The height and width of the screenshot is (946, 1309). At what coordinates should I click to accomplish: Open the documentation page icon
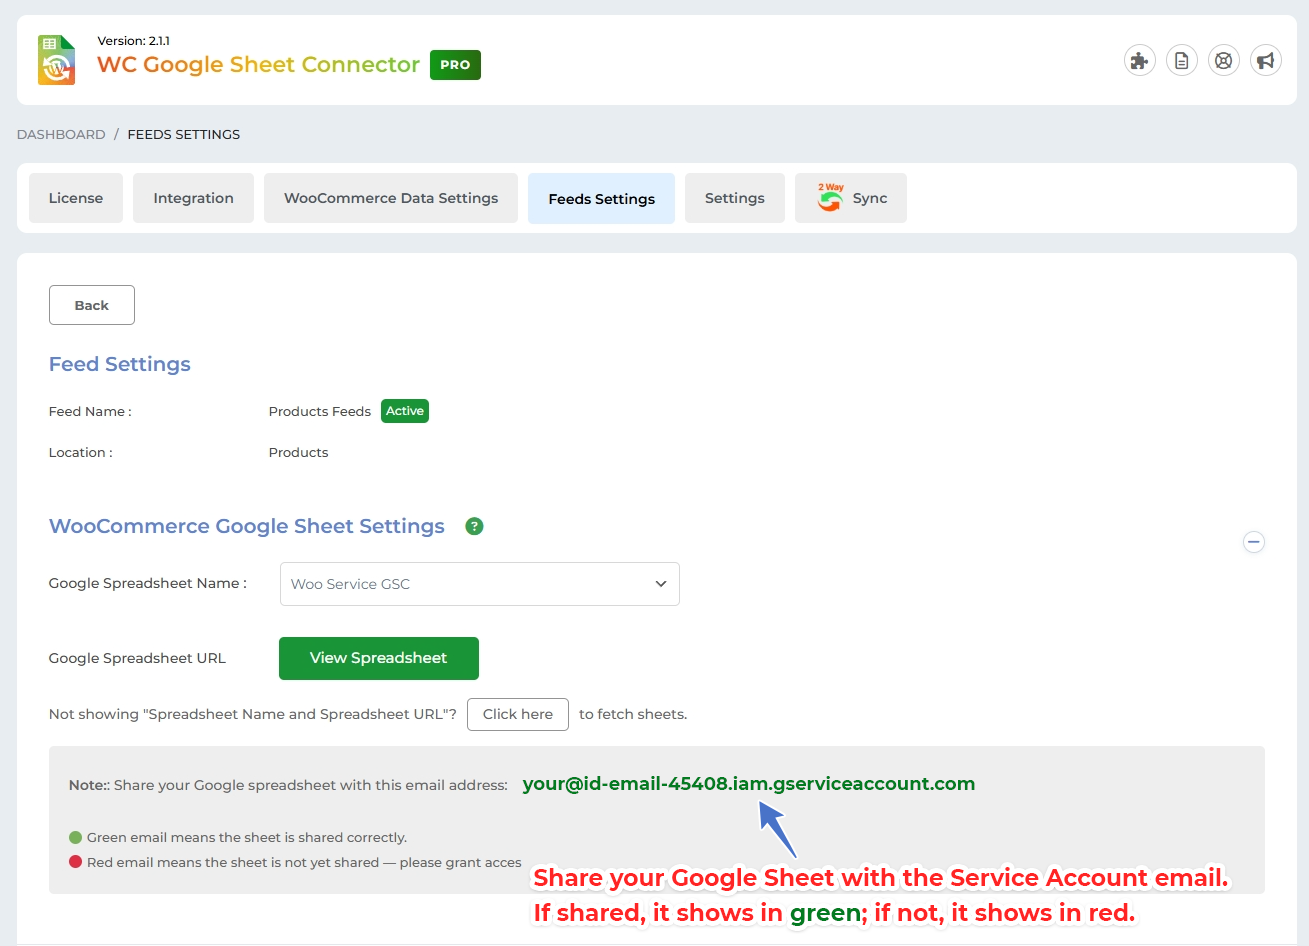point(1181,61)
